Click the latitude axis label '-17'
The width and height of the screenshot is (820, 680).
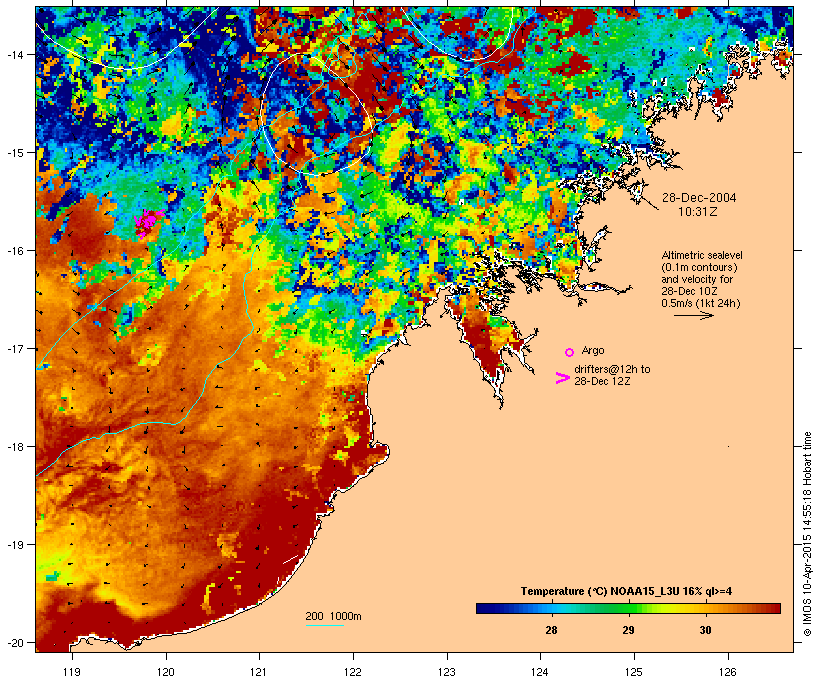click(14, 348)
